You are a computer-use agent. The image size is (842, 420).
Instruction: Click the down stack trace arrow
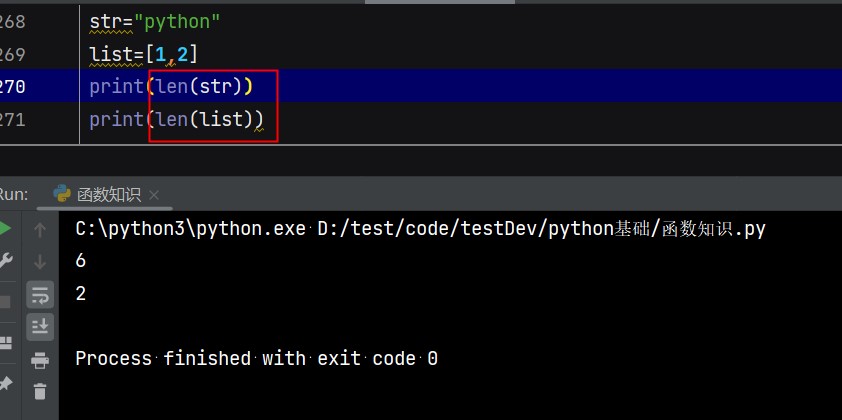[40, 262]
